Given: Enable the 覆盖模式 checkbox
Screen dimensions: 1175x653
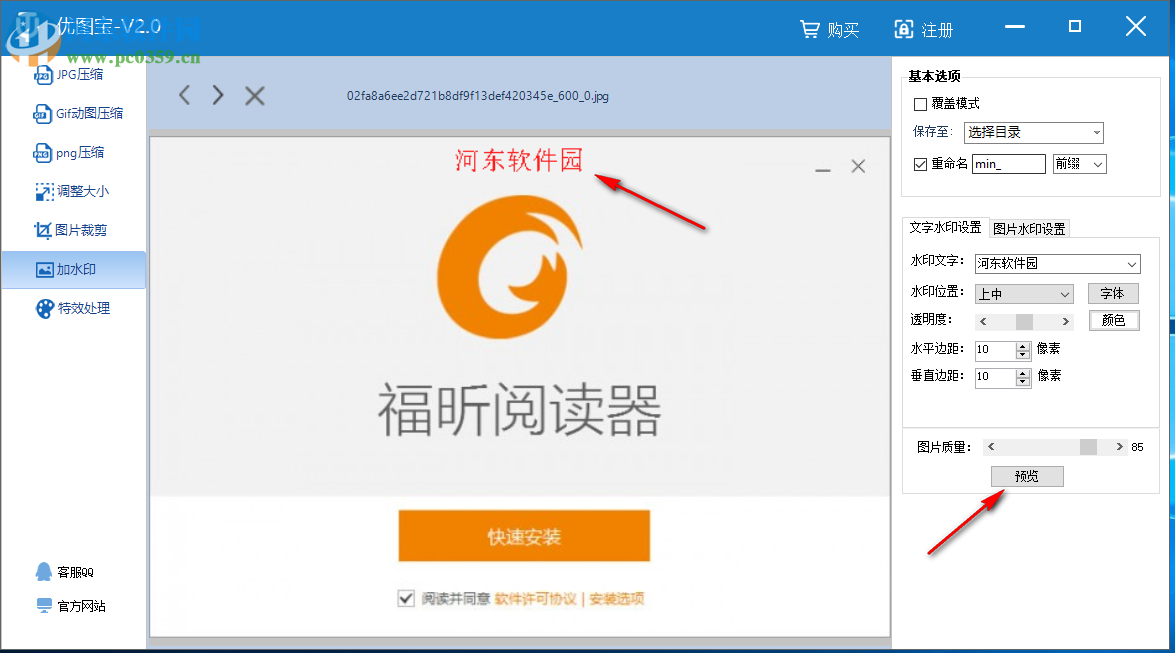Looking at the screenshot, I should (x=918, y=104).
